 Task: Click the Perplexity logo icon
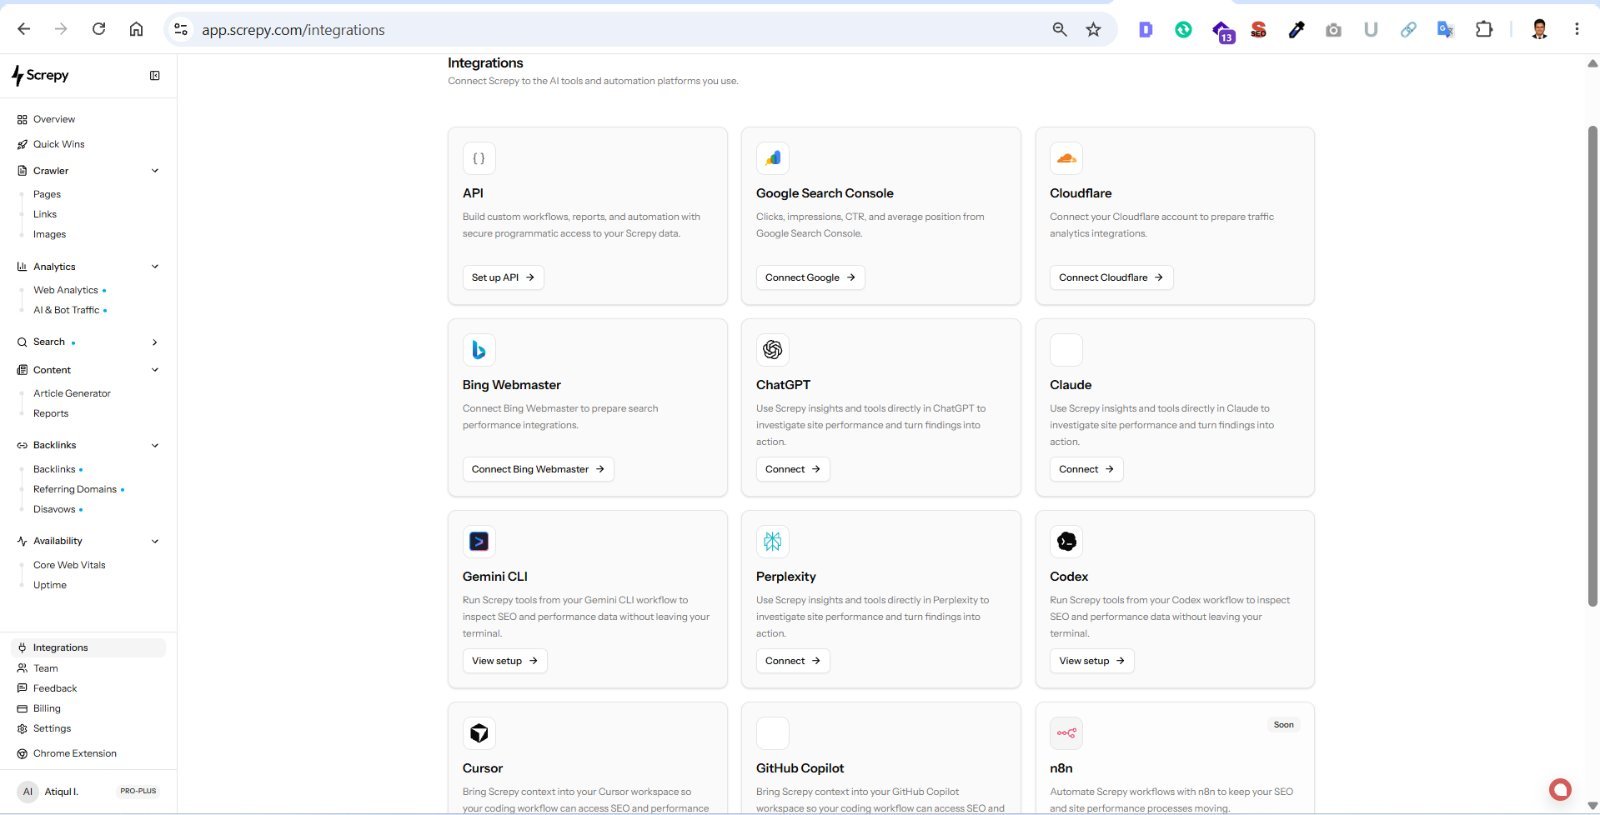coord(773,541)
